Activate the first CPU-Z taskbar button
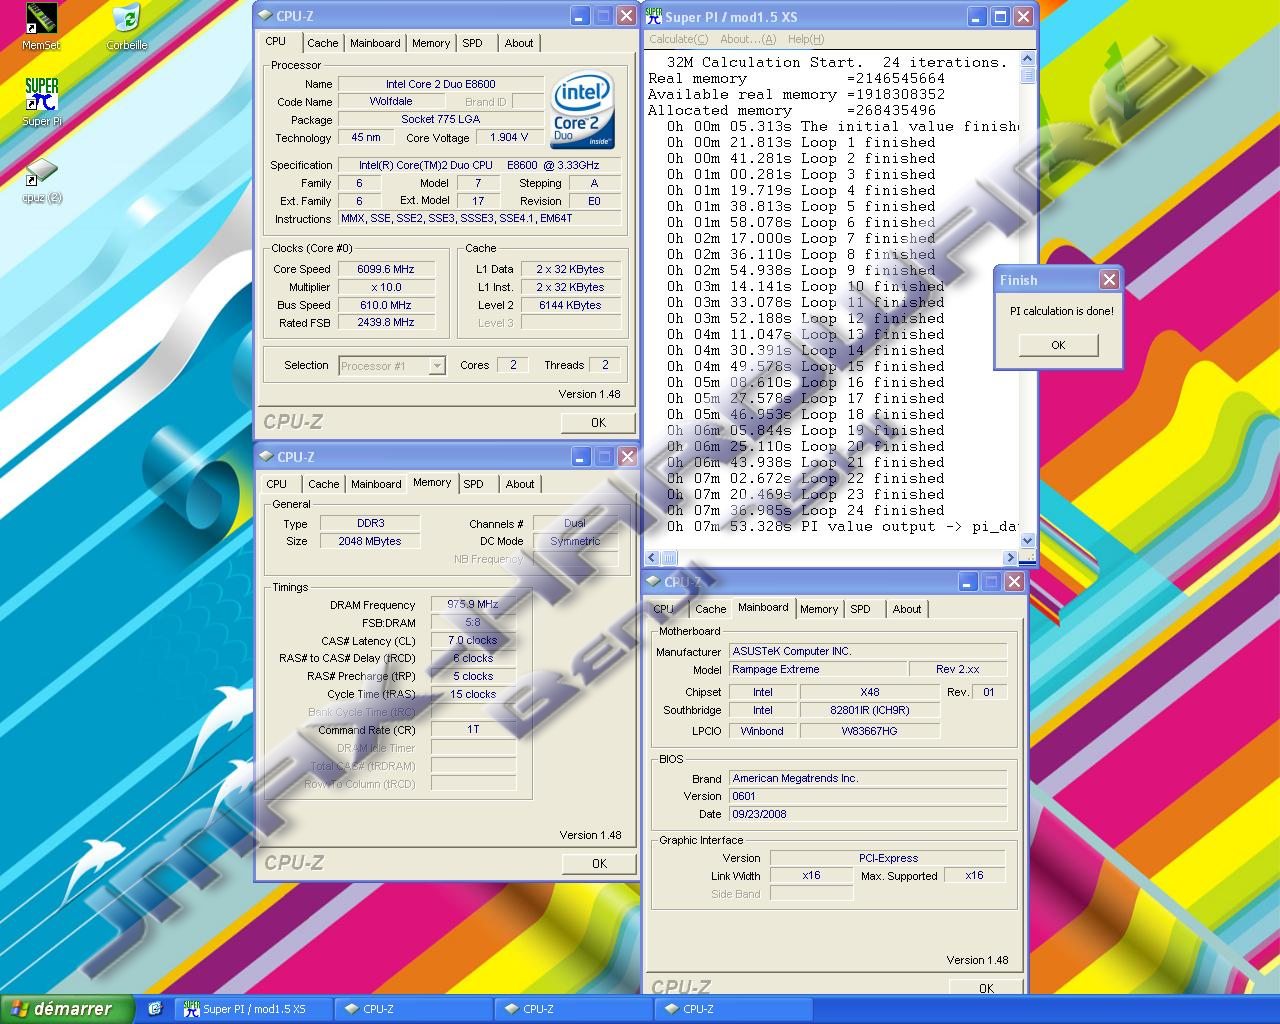Image resolution: width=1280 pixels, height=1024 pixels. pyautogui.click(x=413, y=1009)
